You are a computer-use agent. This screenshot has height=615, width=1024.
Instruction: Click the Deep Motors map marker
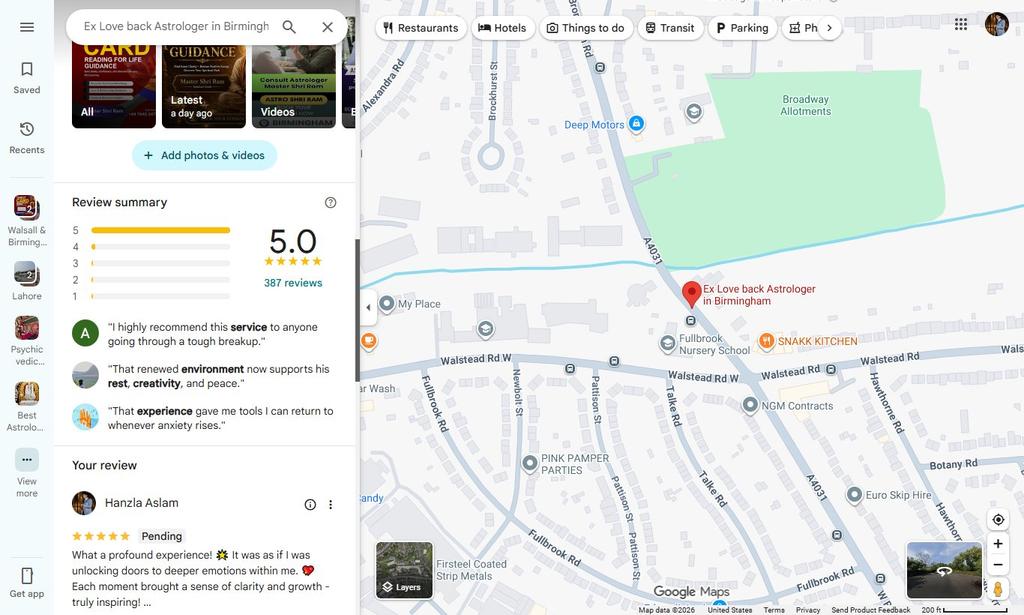click(635, 123)
